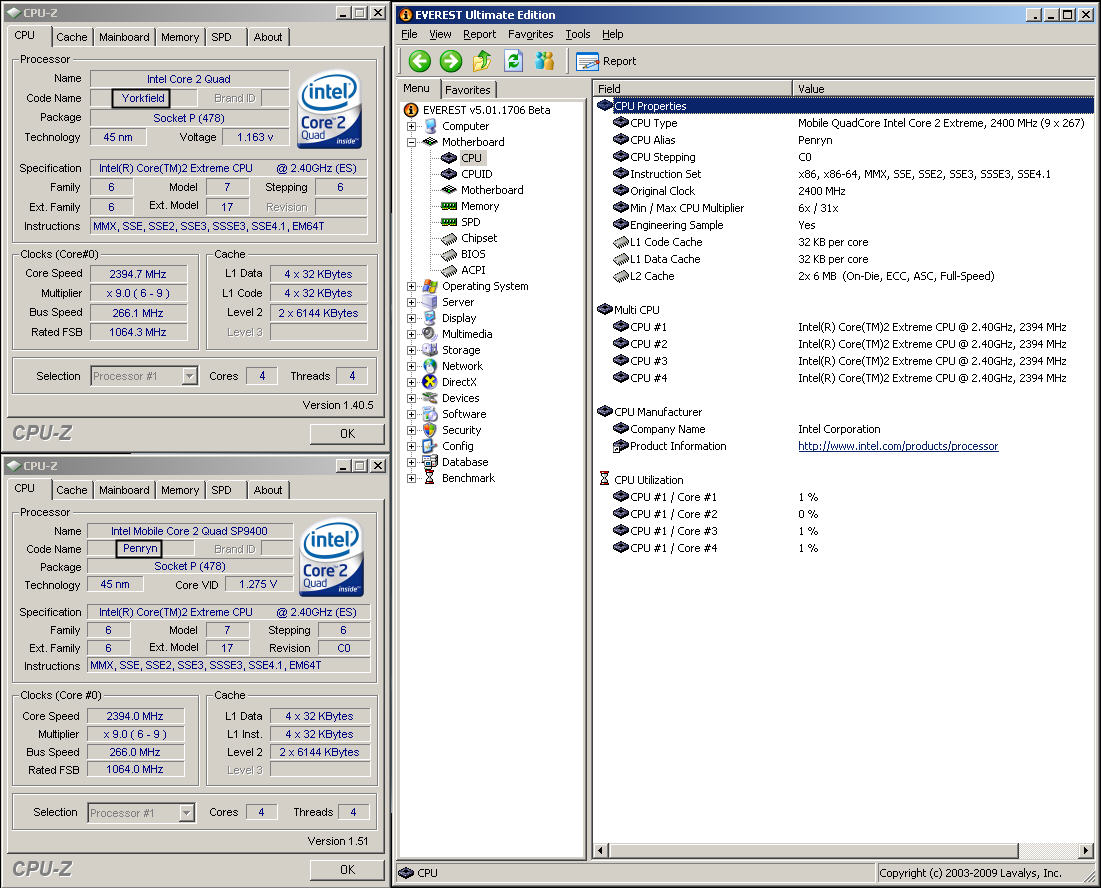Select the Memory module icon in tree

tap(449, 206)
